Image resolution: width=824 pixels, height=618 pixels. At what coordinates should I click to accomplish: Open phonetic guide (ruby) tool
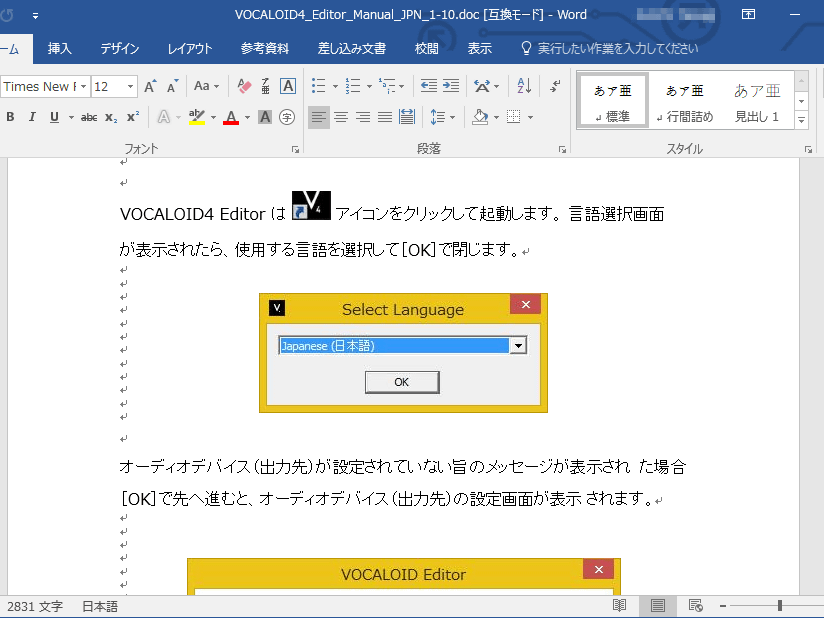(265, 86)
